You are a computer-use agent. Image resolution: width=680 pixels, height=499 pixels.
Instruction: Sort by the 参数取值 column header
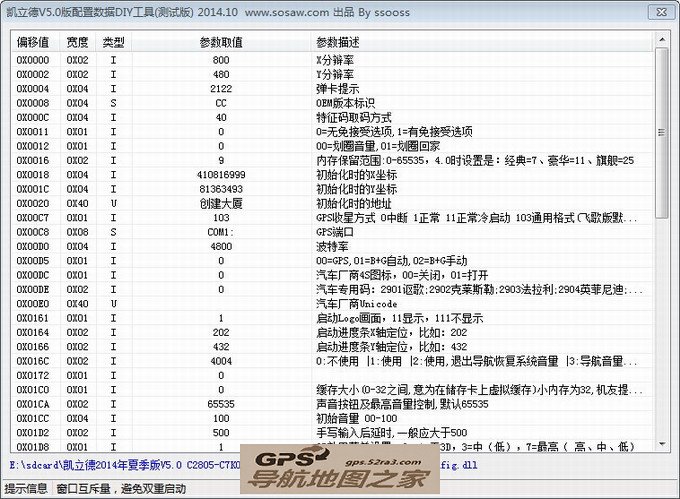tap(220, 44)
